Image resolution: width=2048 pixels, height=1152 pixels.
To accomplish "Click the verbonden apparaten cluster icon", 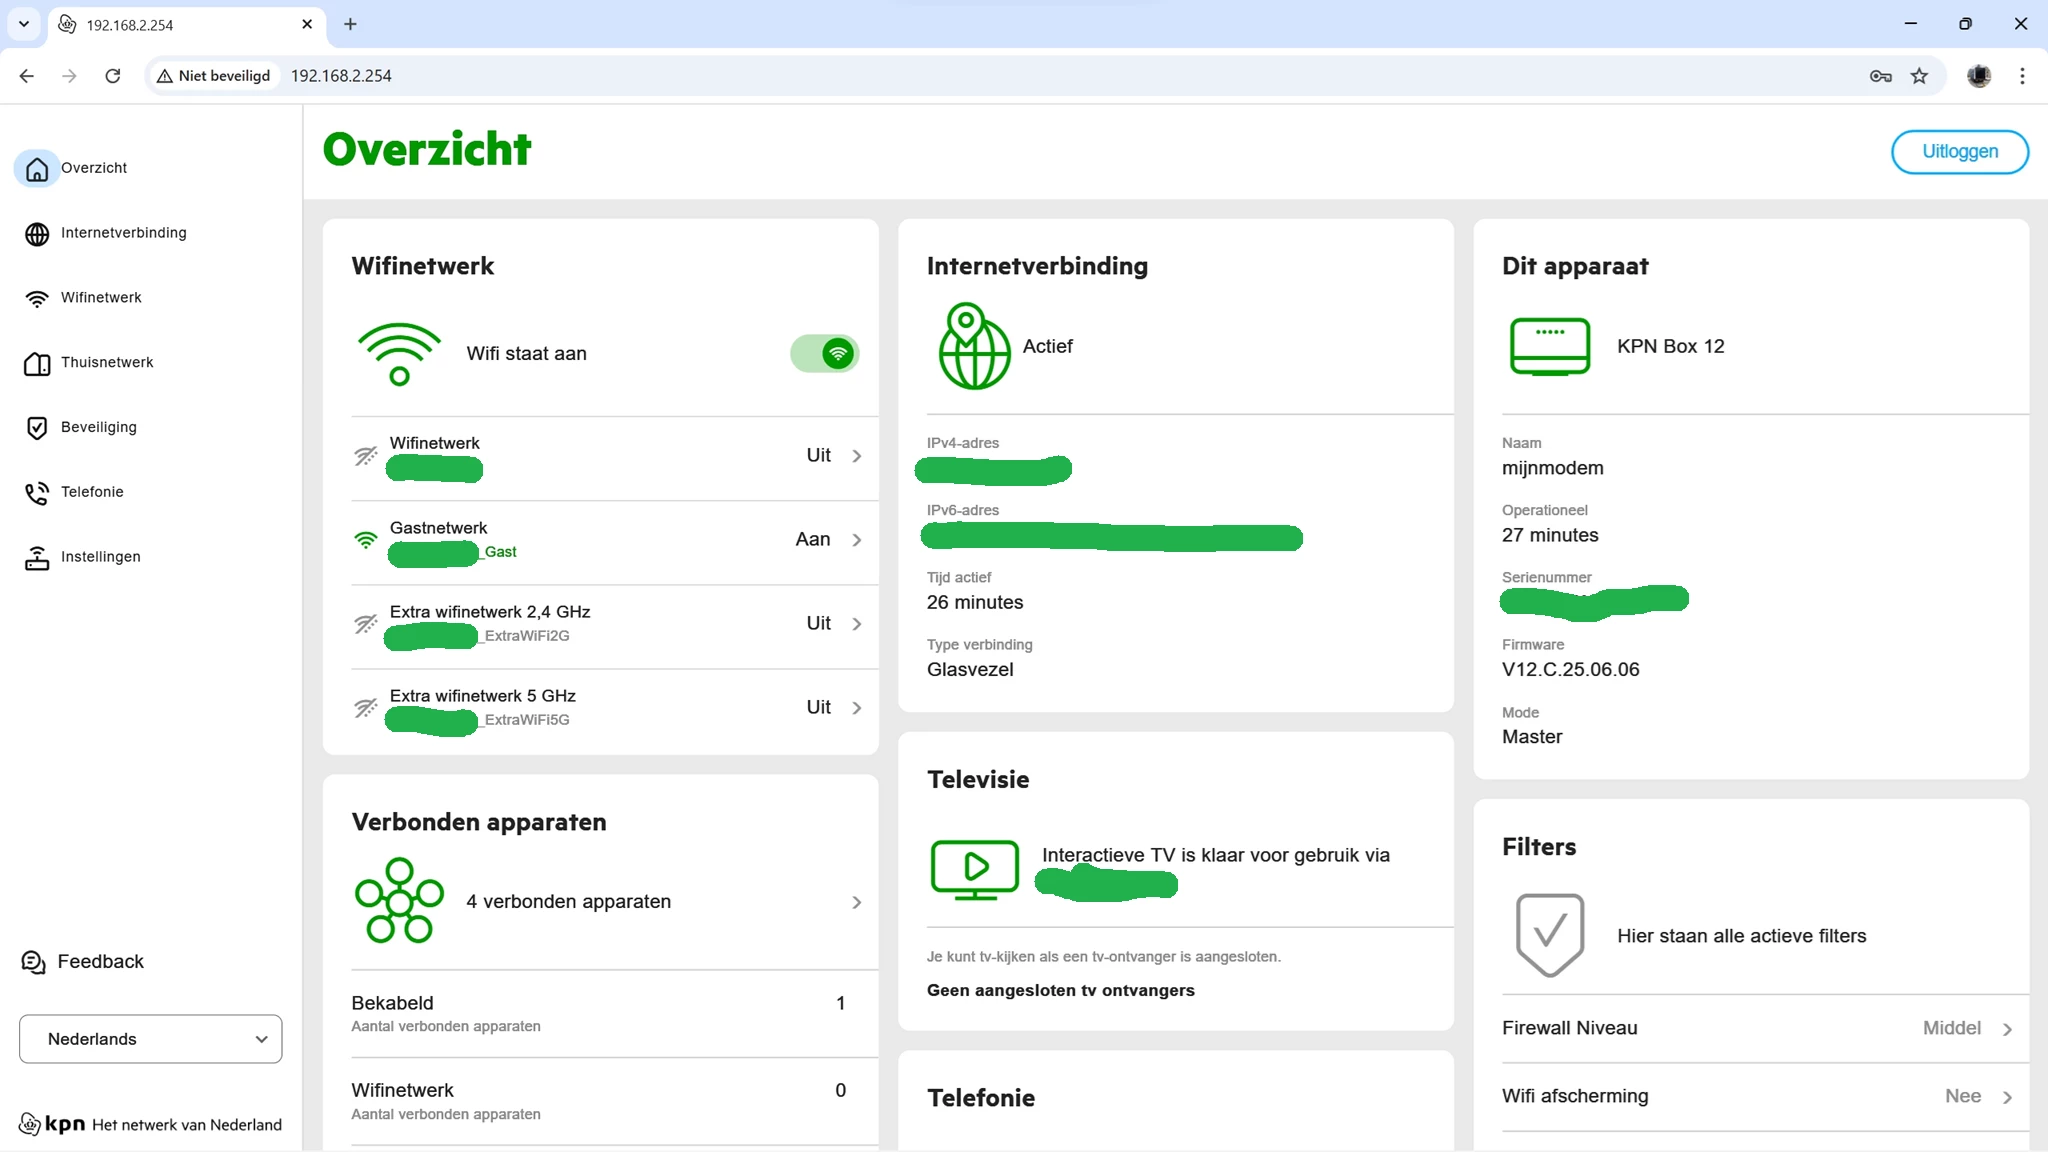I will (399, 901).
